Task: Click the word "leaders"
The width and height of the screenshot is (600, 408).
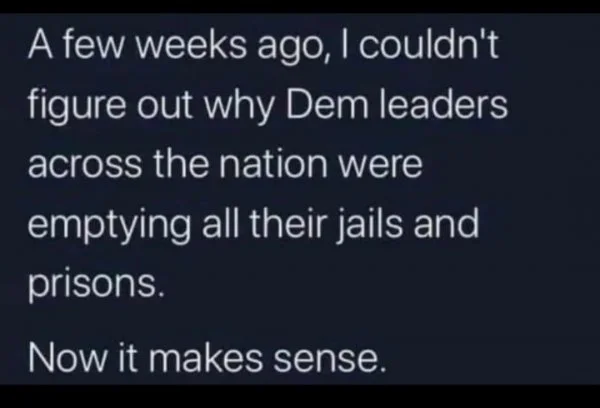Action: [443, 103]
